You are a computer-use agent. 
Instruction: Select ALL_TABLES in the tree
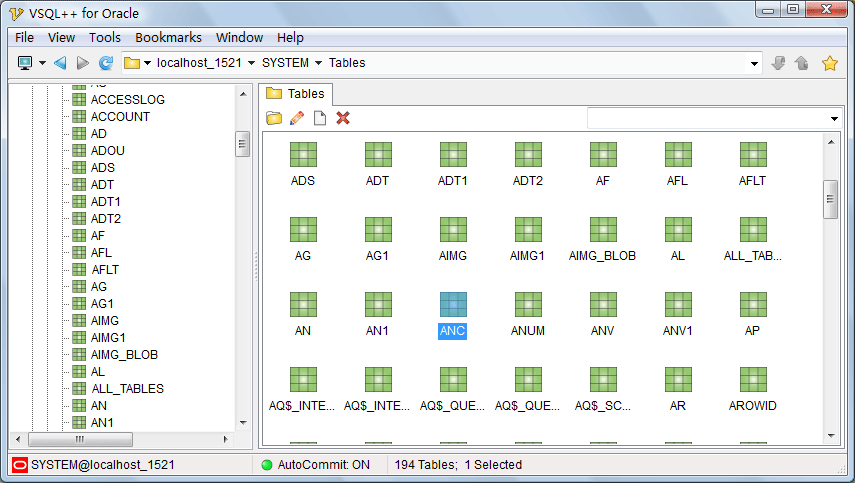pos(127,389)
